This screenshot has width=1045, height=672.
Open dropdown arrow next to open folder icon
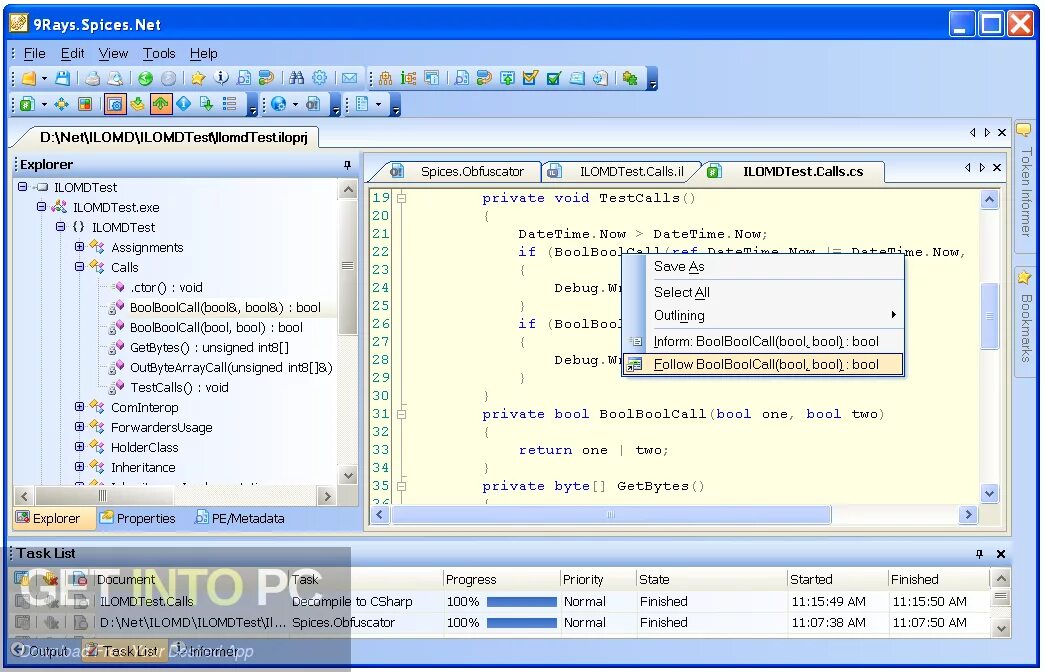pyautogui.click(x=45, y=79)
